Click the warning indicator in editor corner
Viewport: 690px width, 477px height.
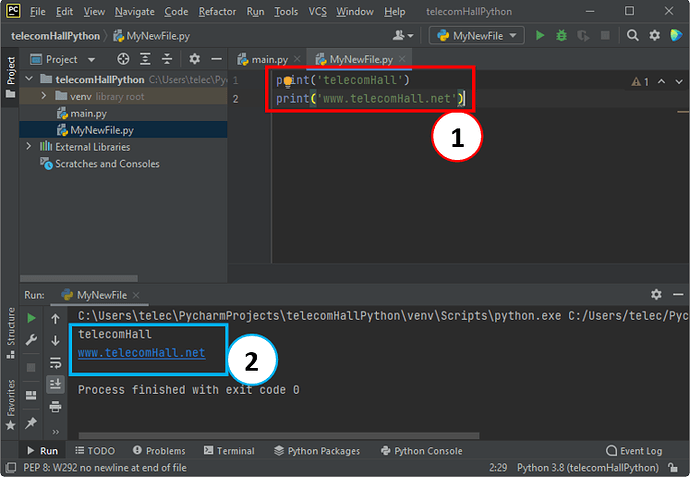point(640,82)
